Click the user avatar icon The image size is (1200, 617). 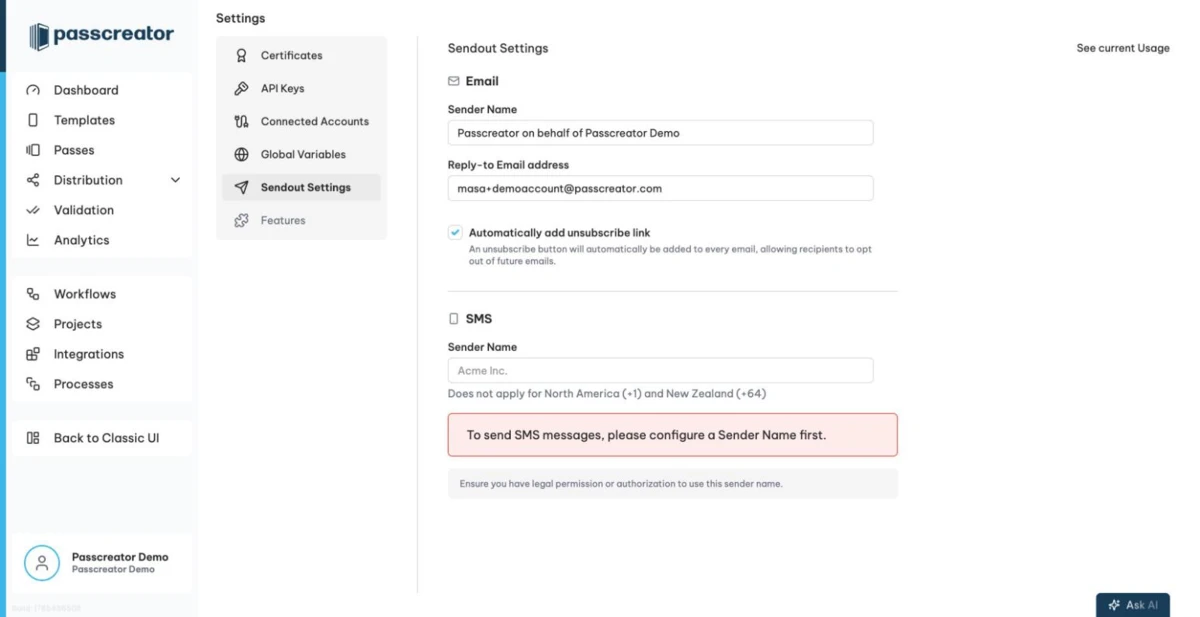tap(42, 563)
